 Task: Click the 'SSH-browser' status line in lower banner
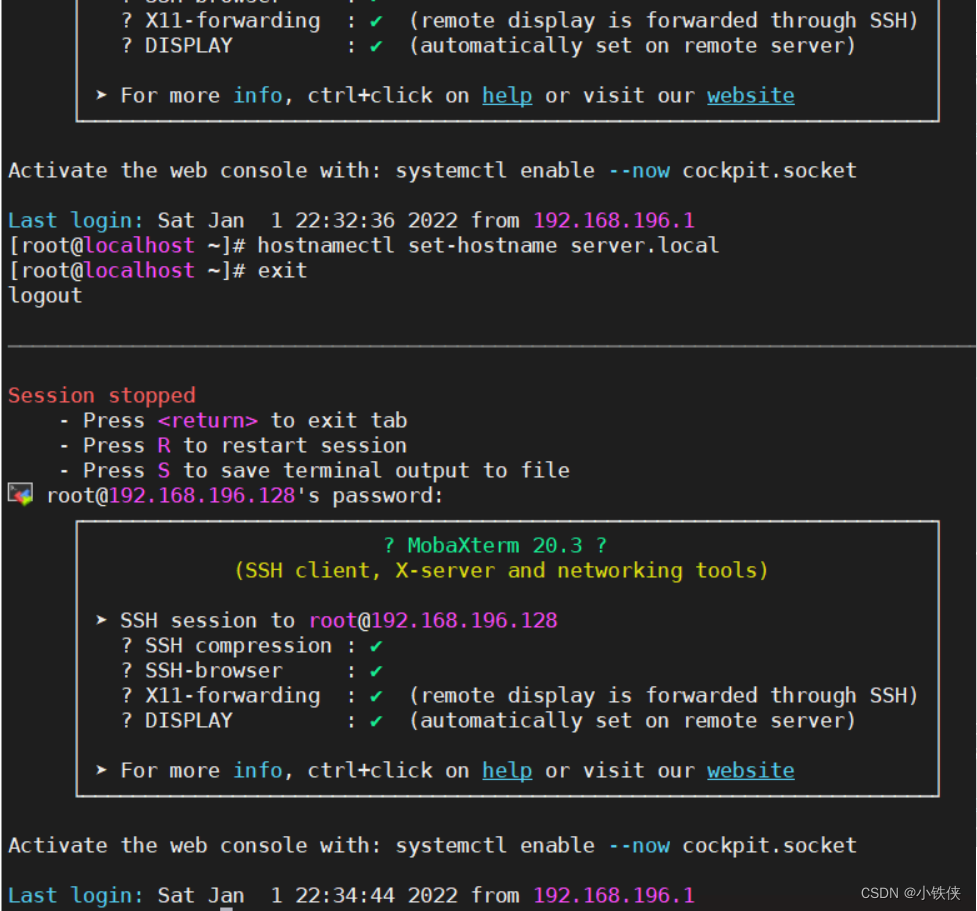[252, 671]
